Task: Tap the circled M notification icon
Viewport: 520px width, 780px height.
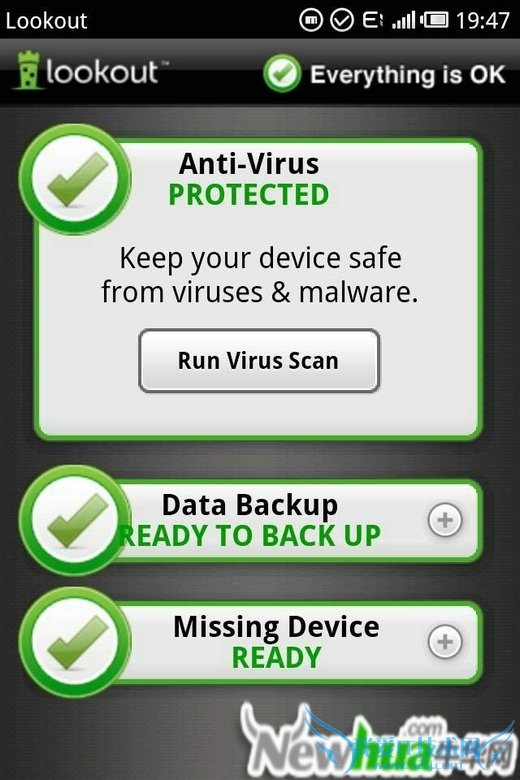Action: point(311,20)
